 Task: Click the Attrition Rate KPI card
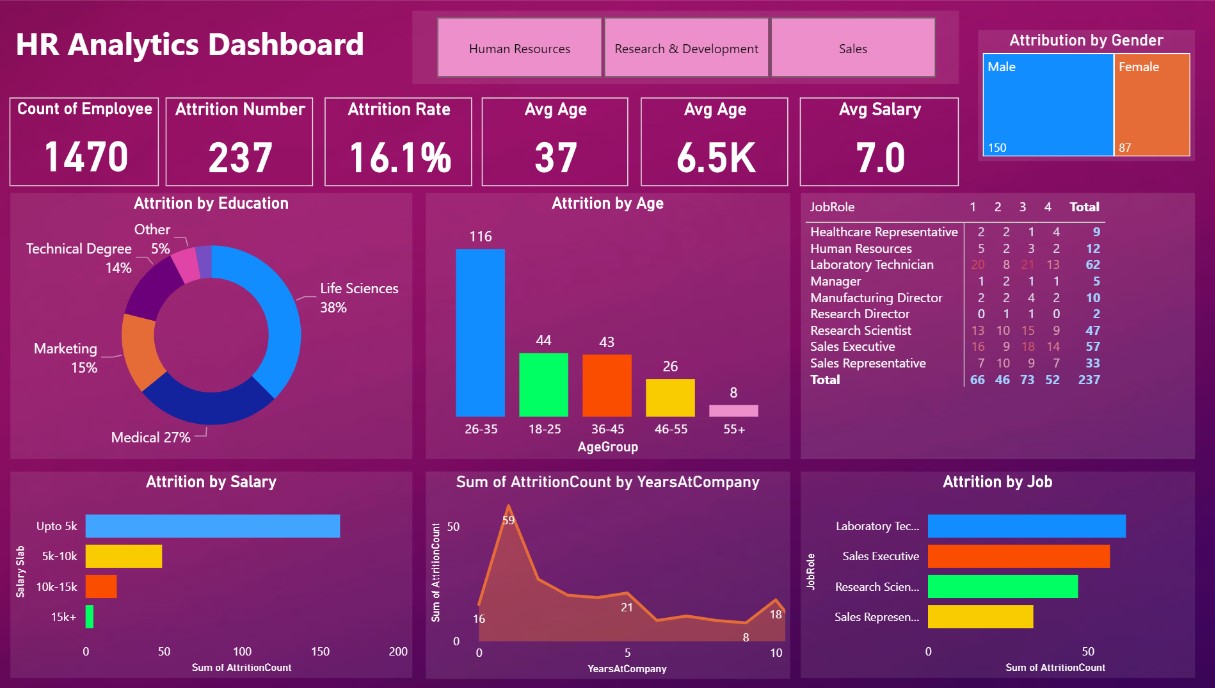click(x=397, y=141)
